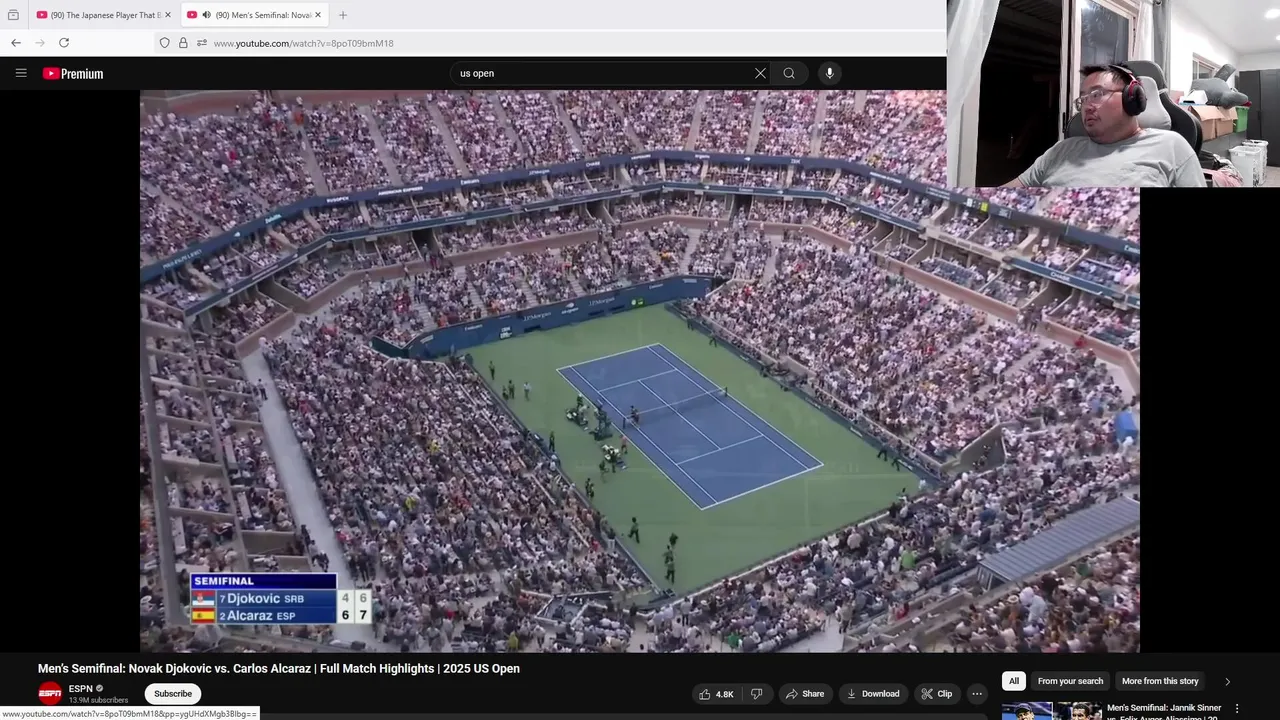This screenshot has height=720, width=1280.
Task: Close the Men's Semifinal tab
Action: [318, 15]
